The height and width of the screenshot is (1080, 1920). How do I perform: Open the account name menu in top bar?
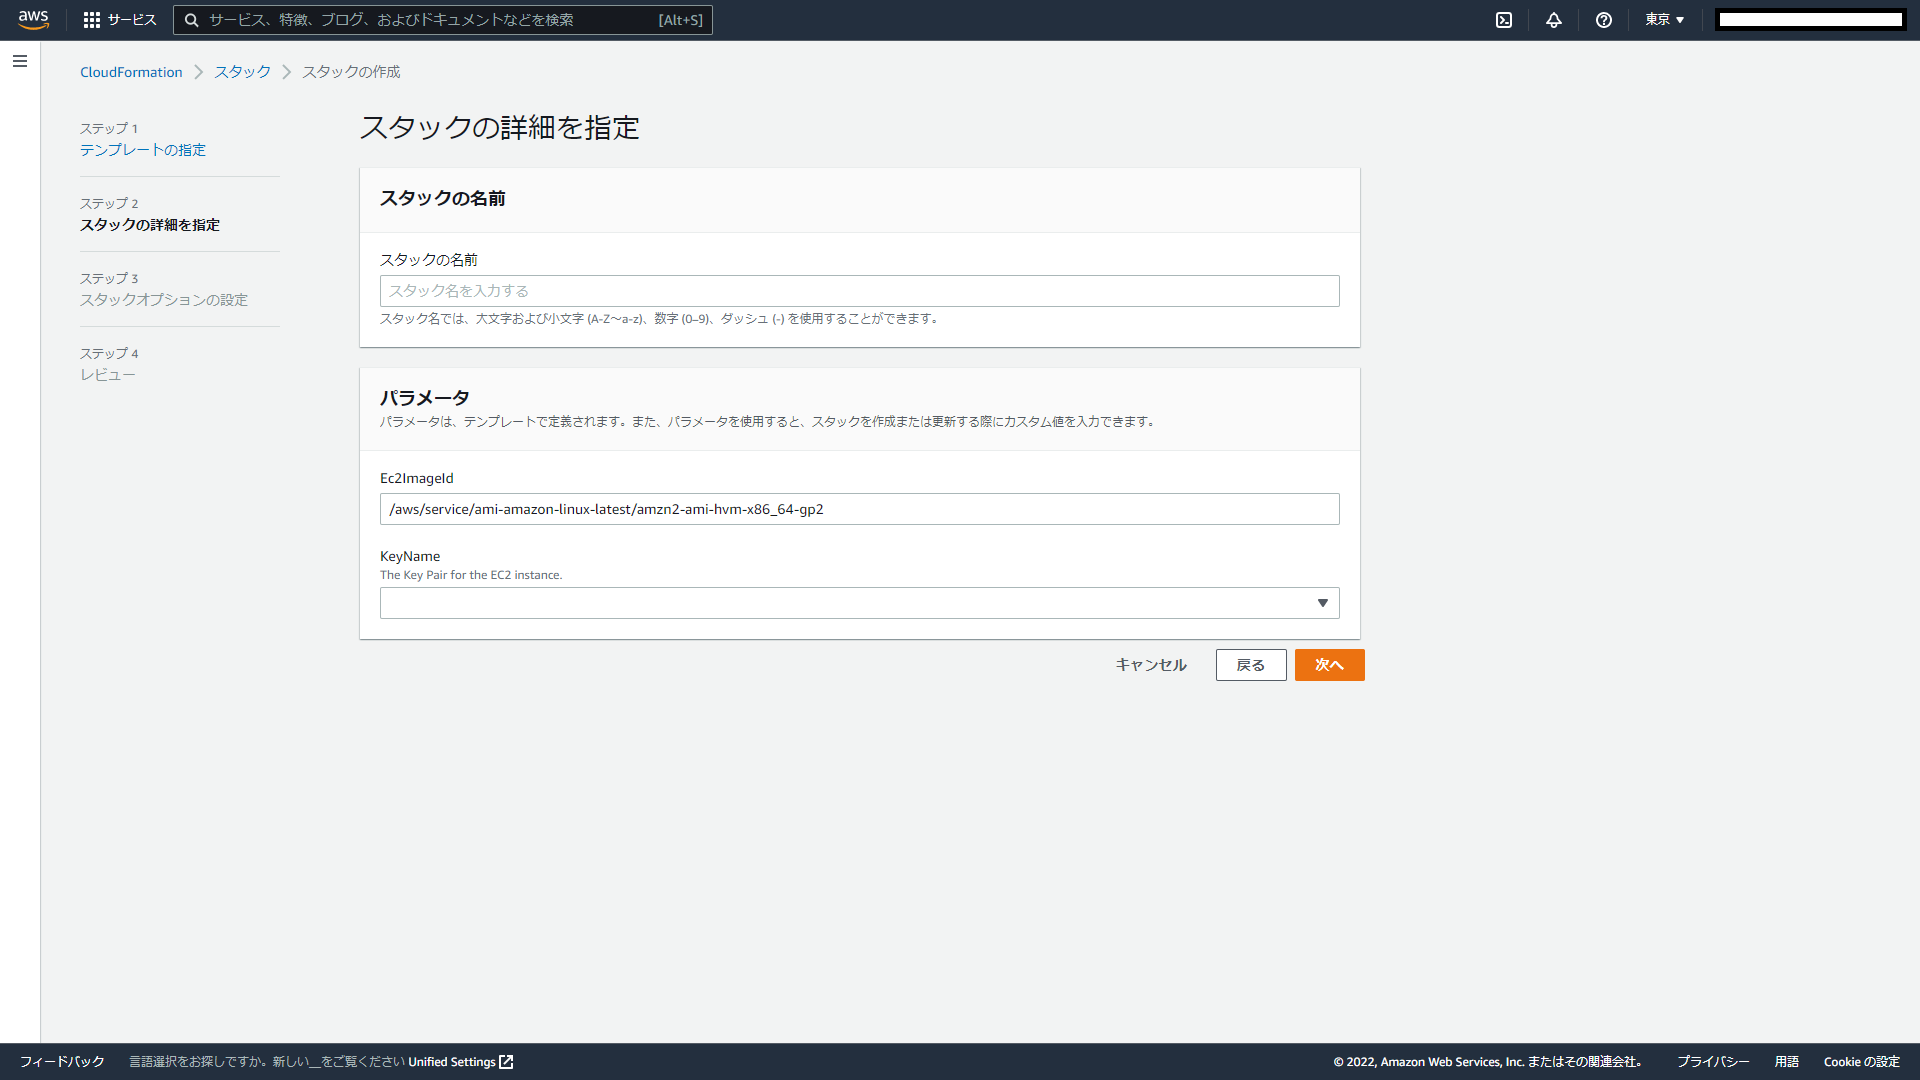[x=1810, y=20]
